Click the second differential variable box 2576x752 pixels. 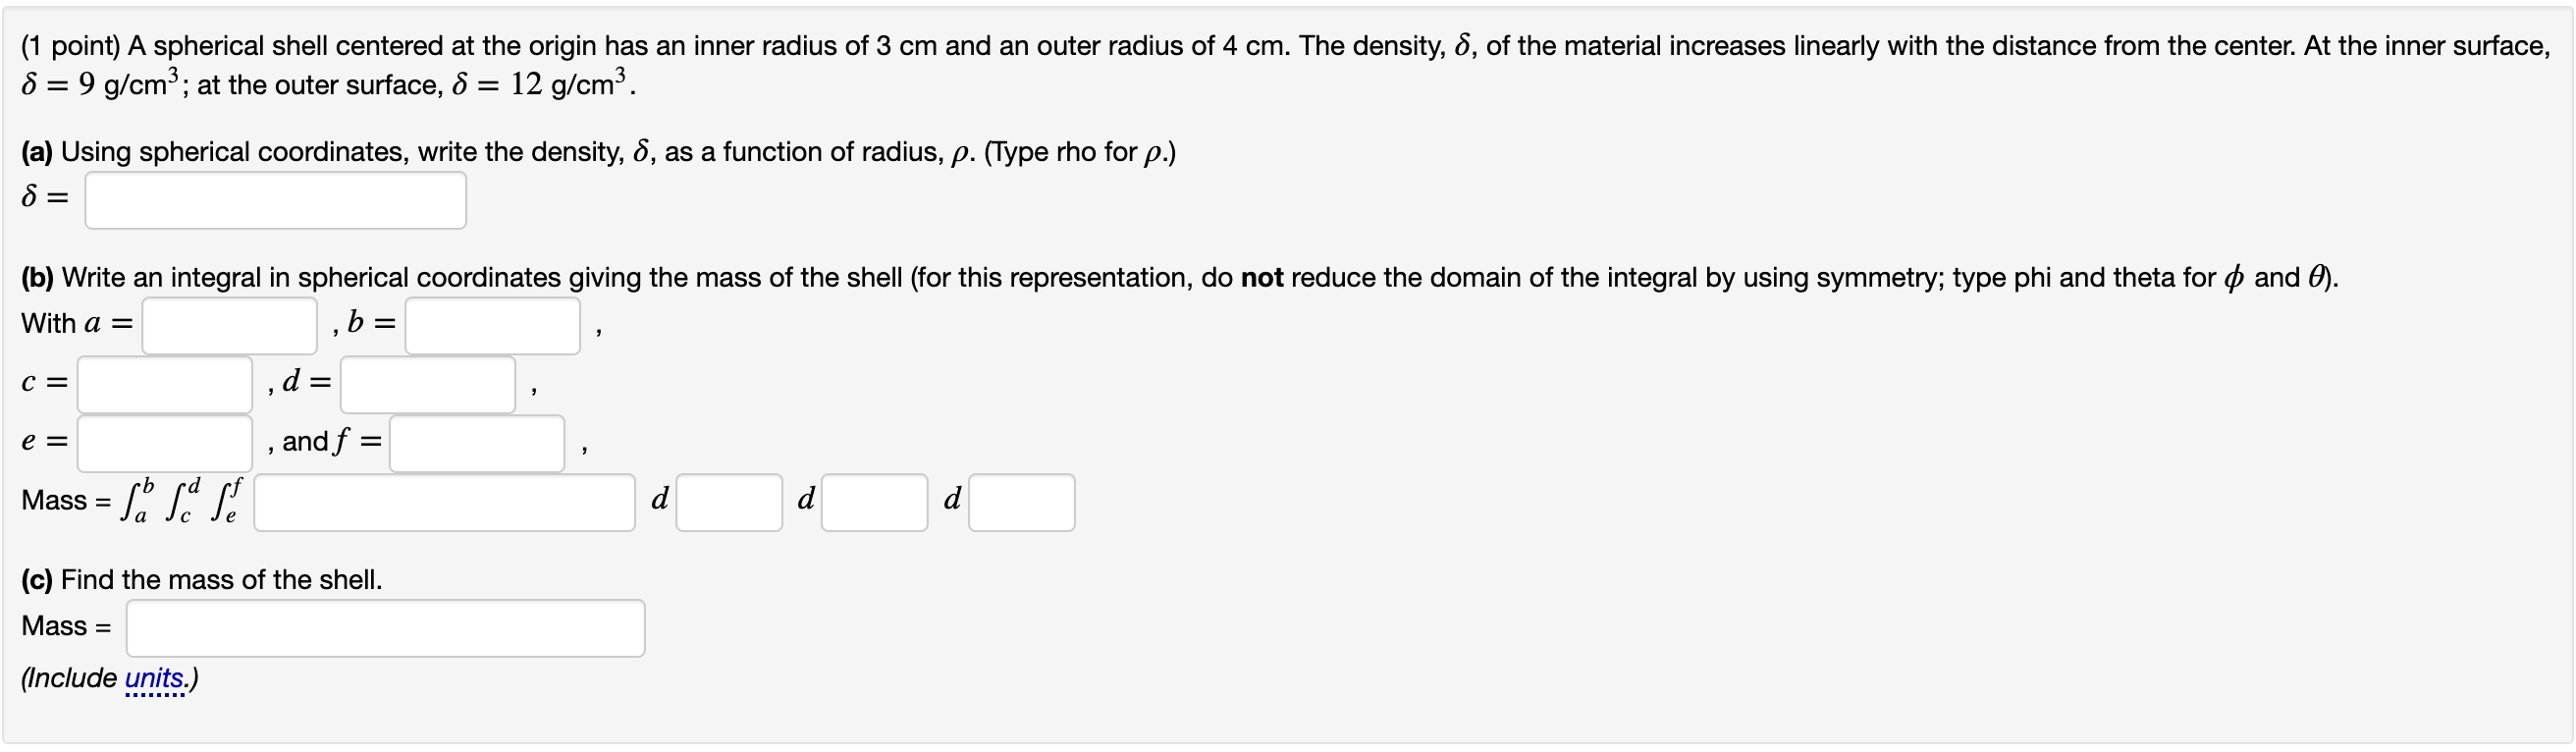click(x=875, y=502)
